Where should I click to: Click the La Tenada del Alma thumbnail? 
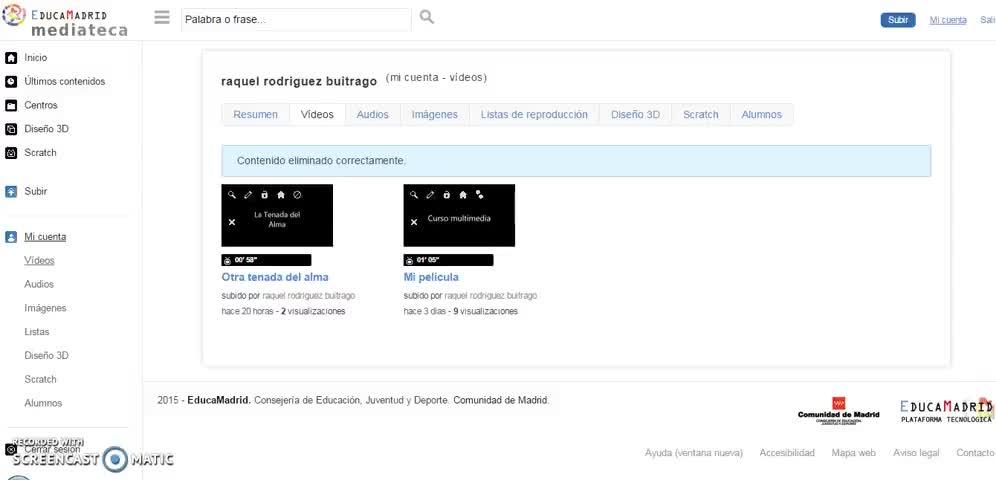[277, 215]
